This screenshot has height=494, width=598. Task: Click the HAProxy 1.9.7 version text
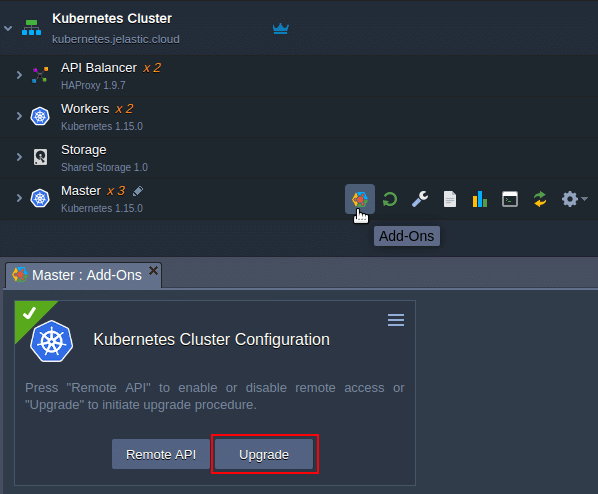[93, 85]
